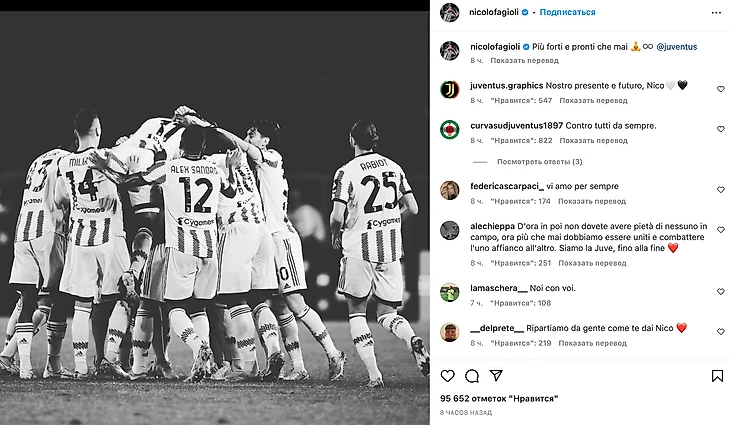This screenshot has width=730, height=425.
Task: Like juventus.graphics comment heart
Action: pyautogui.click(x=720, y=89)
